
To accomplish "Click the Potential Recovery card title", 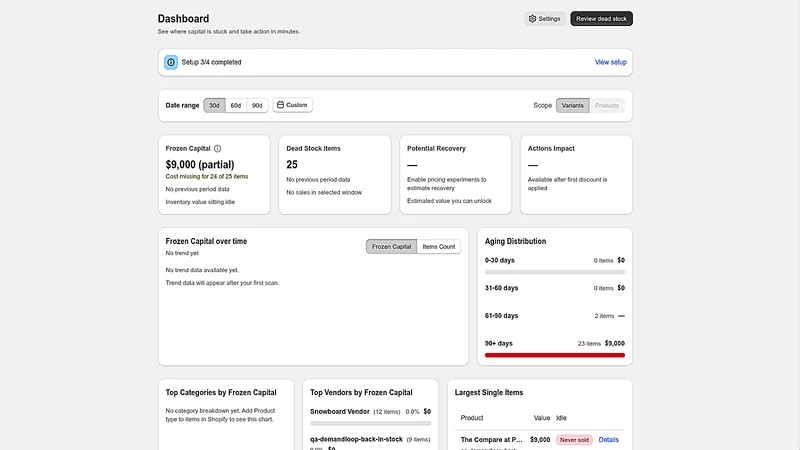I will 436,148.
